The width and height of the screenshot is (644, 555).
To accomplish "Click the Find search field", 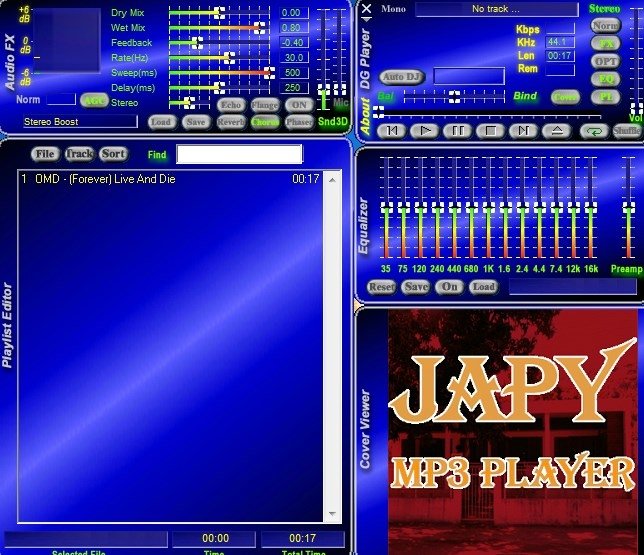I will point(239,154).
